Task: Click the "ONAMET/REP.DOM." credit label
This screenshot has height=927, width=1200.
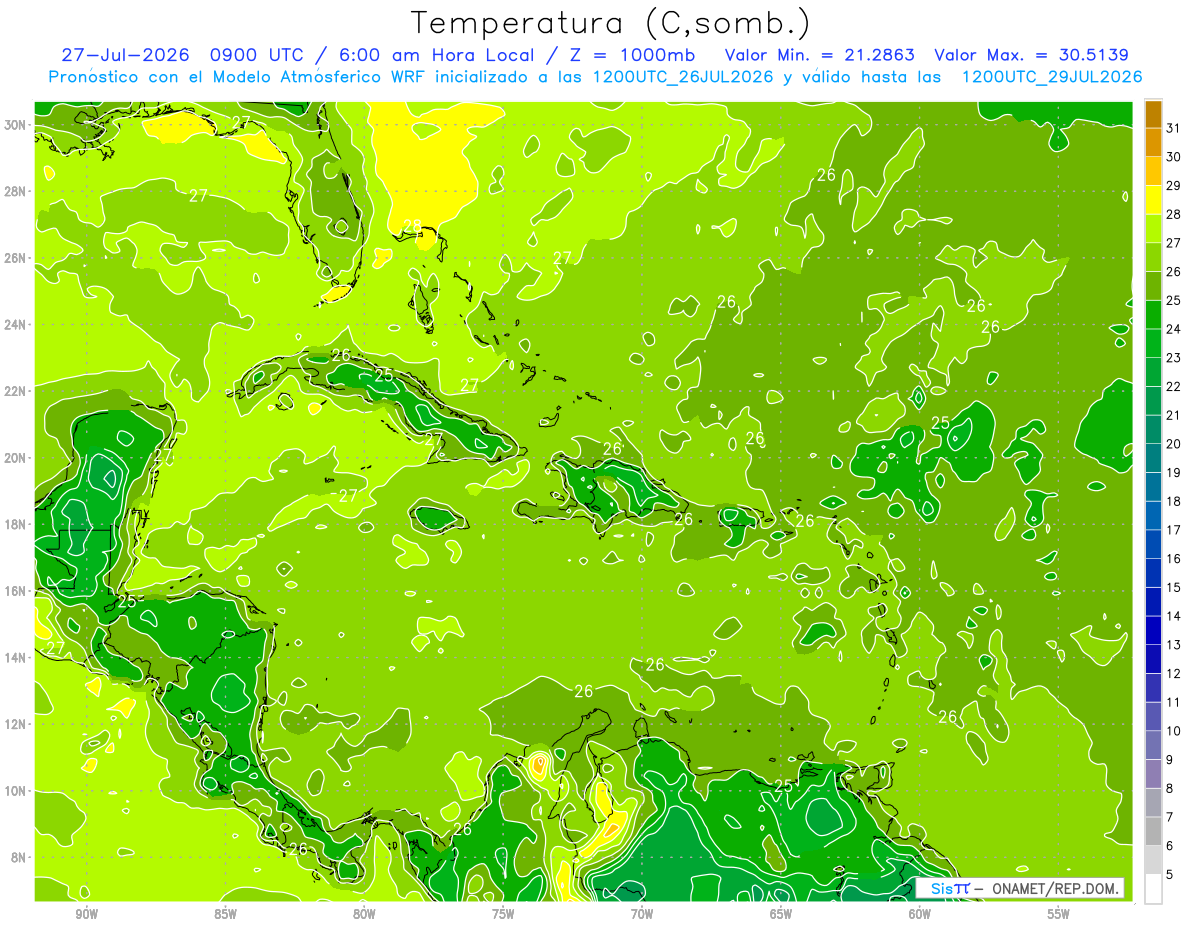Action: [1056, 888]
